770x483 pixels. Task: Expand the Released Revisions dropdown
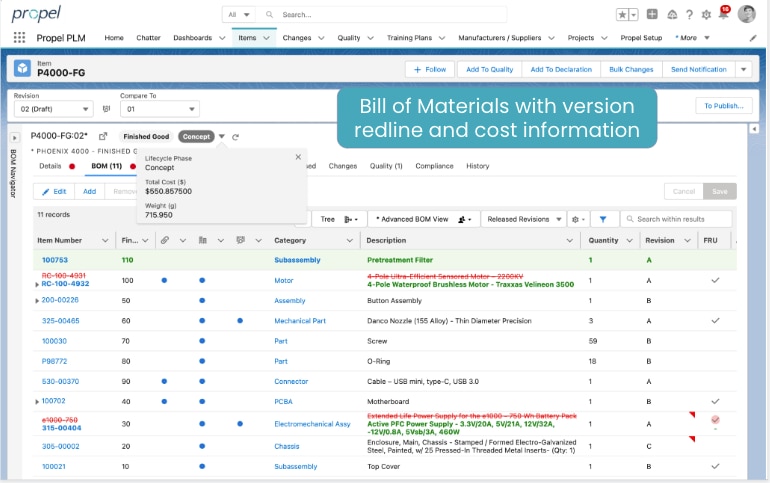[522, 219]
